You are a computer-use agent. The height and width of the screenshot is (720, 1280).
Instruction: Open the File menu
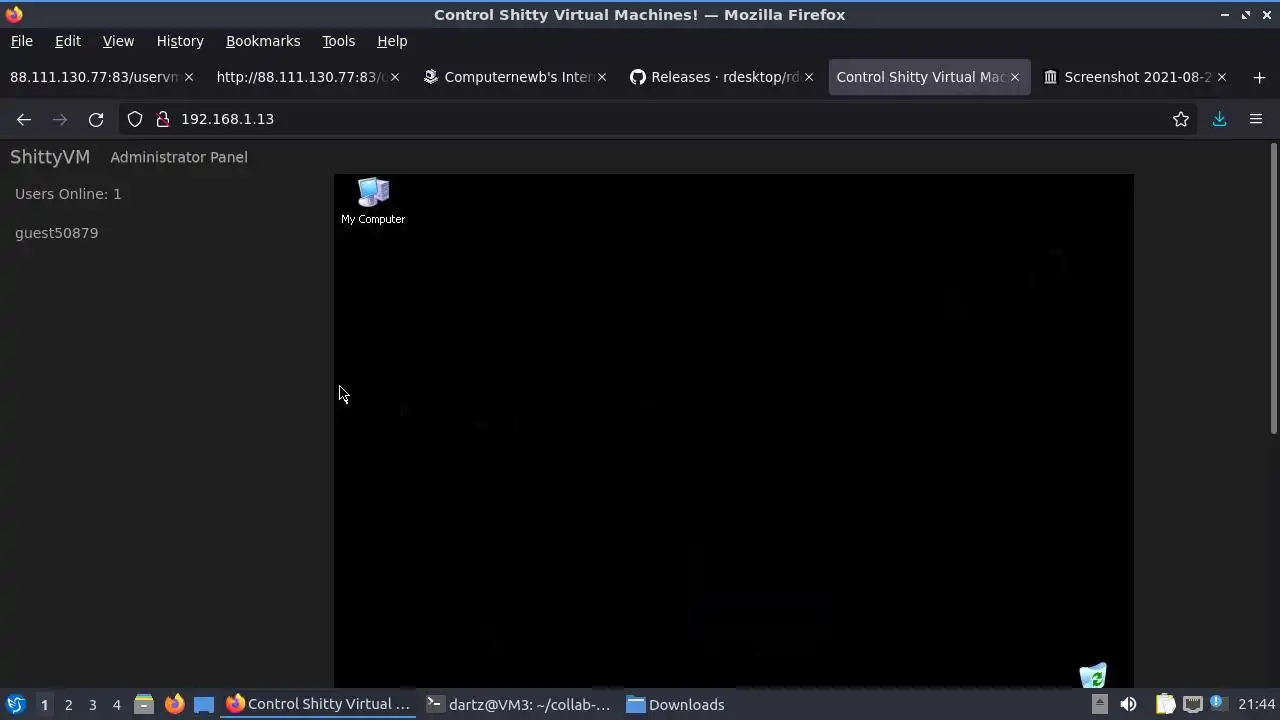[x=21, y=41]
